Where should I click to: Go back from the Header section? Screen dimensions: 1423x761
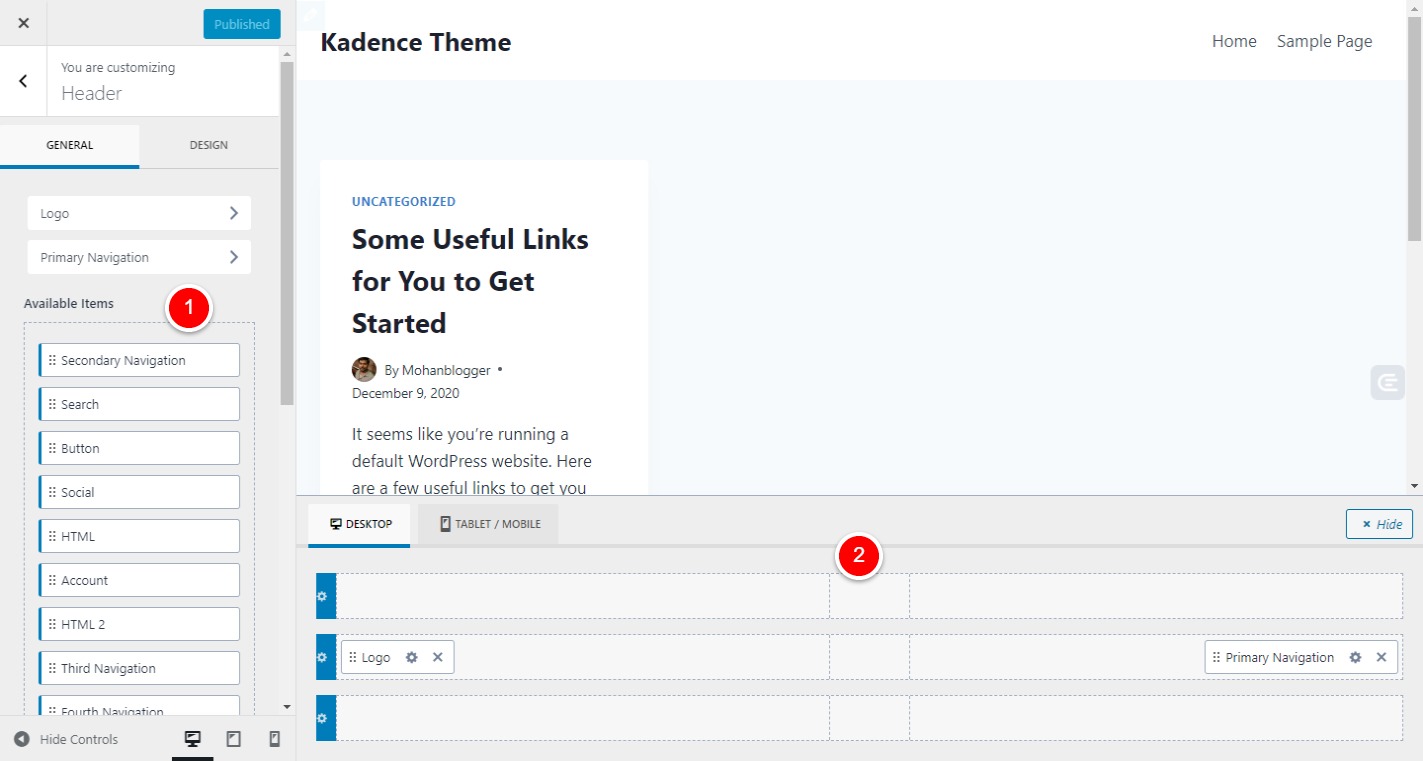[x=23, y=81]
